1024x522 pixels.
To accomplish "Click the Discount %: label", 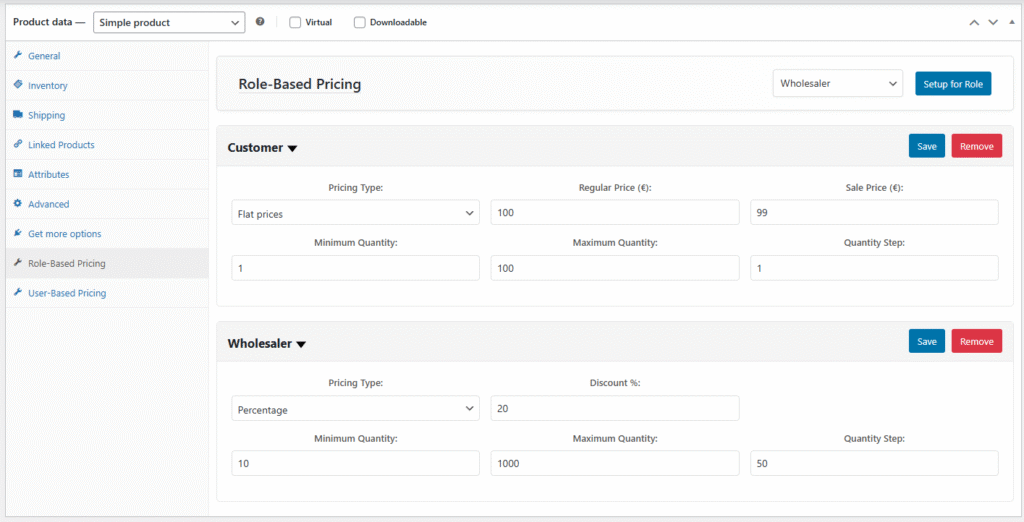I will [x=615, y=383].
